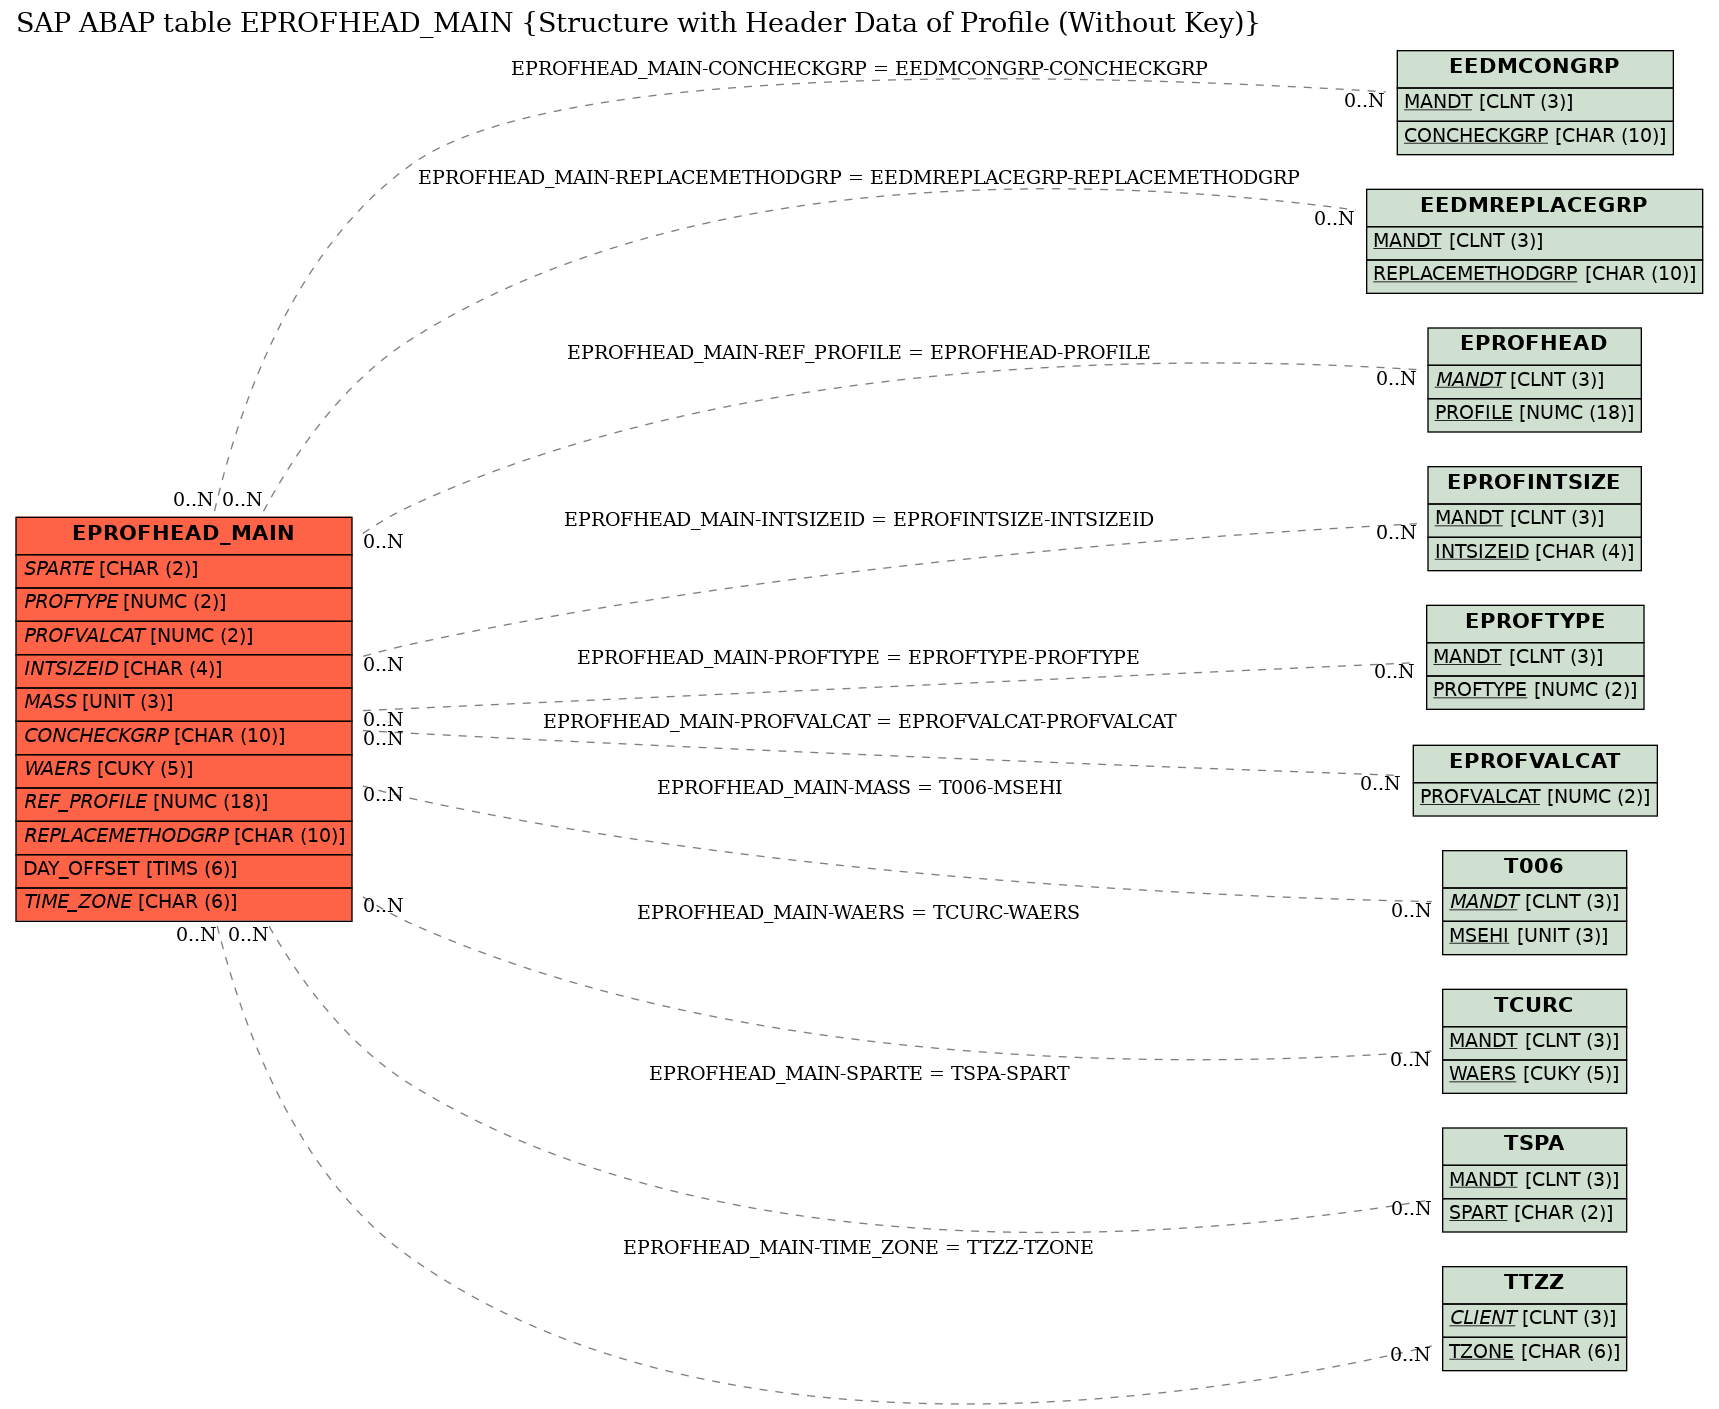Image resolution: width=1719 pixels, height=1409 pixels.
Task: Click PROFVALCAT field in EPROFVALCAT table
Action: pyautogui.click(x=1534, y=798)
